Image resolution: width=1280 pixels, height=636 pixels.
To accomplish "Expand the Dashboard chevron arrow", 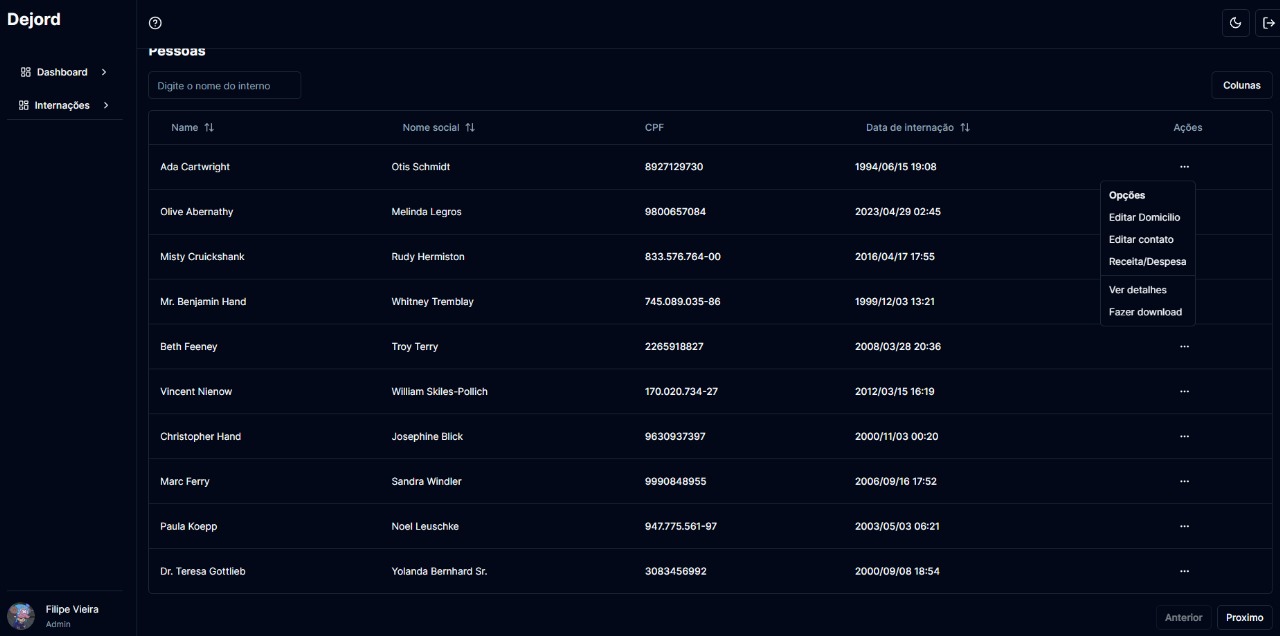I will pos(104,72).
